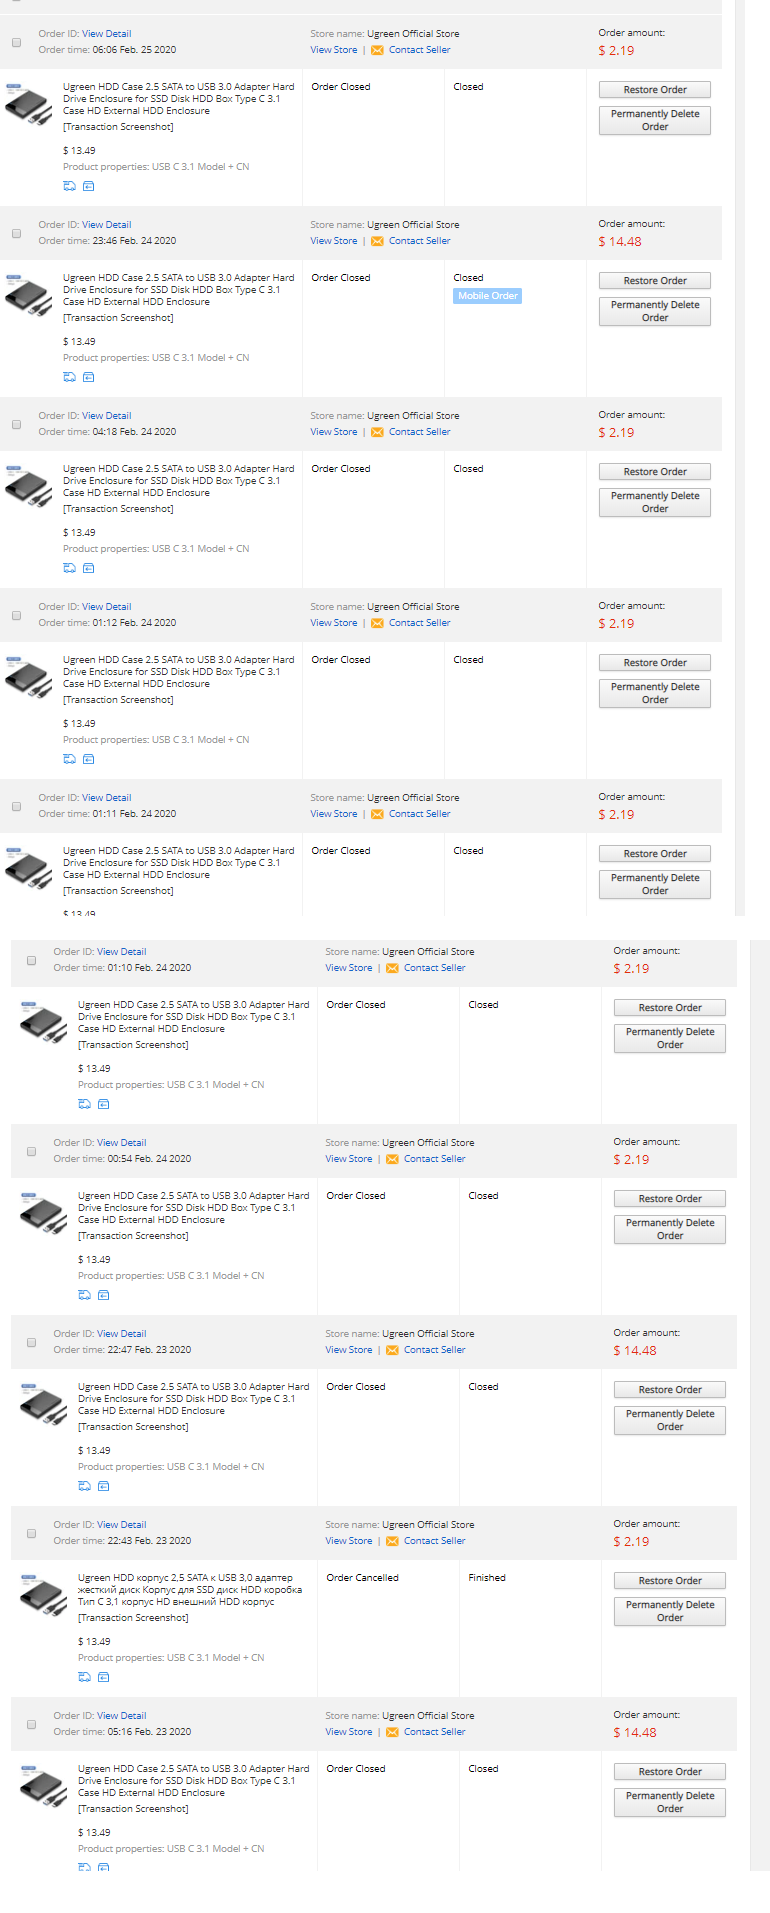The image size is (770, 1913).
Task: Click the Mobile Order badge
Action: pyautogui.click(x=488, y=296)
